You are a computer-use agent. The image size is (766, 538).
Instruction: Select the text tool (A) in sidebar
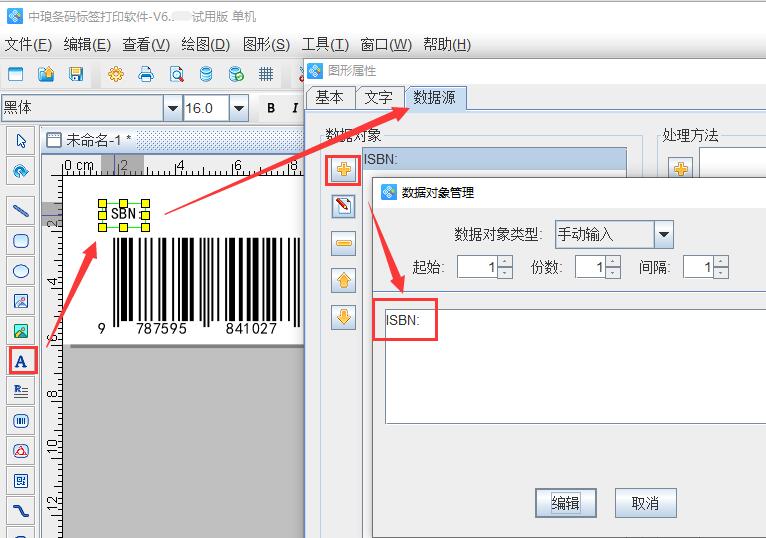20,361
